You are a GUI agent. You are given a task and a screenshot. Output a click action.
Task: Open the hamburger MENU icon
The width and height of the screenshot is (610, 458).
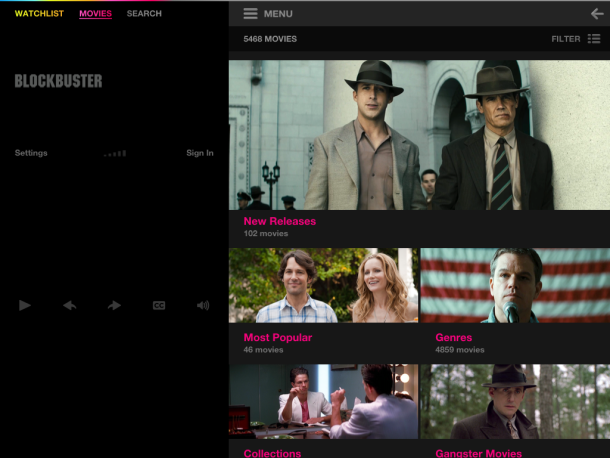tap(251, 14)
